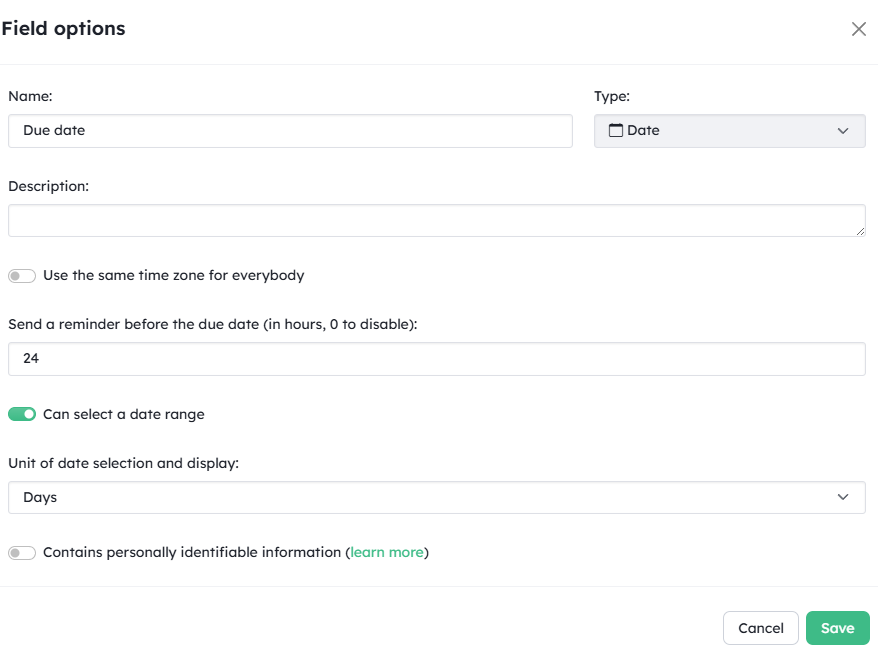
Task: Click the Days option in unit selector
Action: coord(40,497)
